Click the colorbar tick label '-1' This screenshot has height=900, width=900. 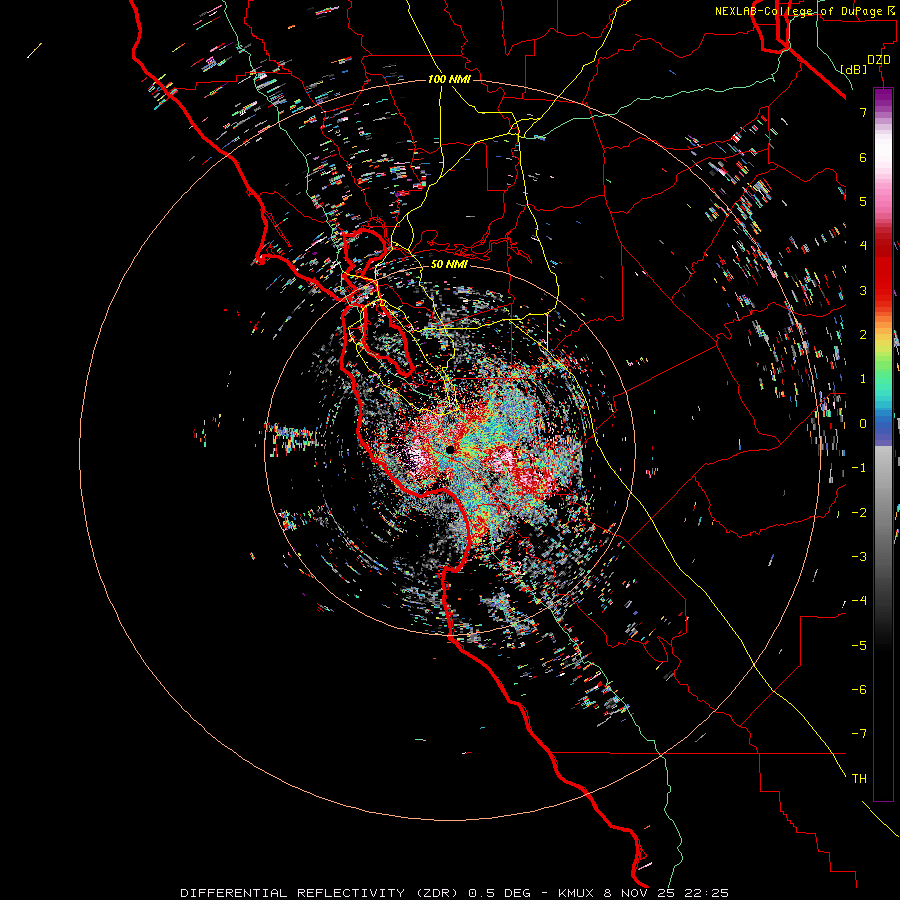(859, 468)
